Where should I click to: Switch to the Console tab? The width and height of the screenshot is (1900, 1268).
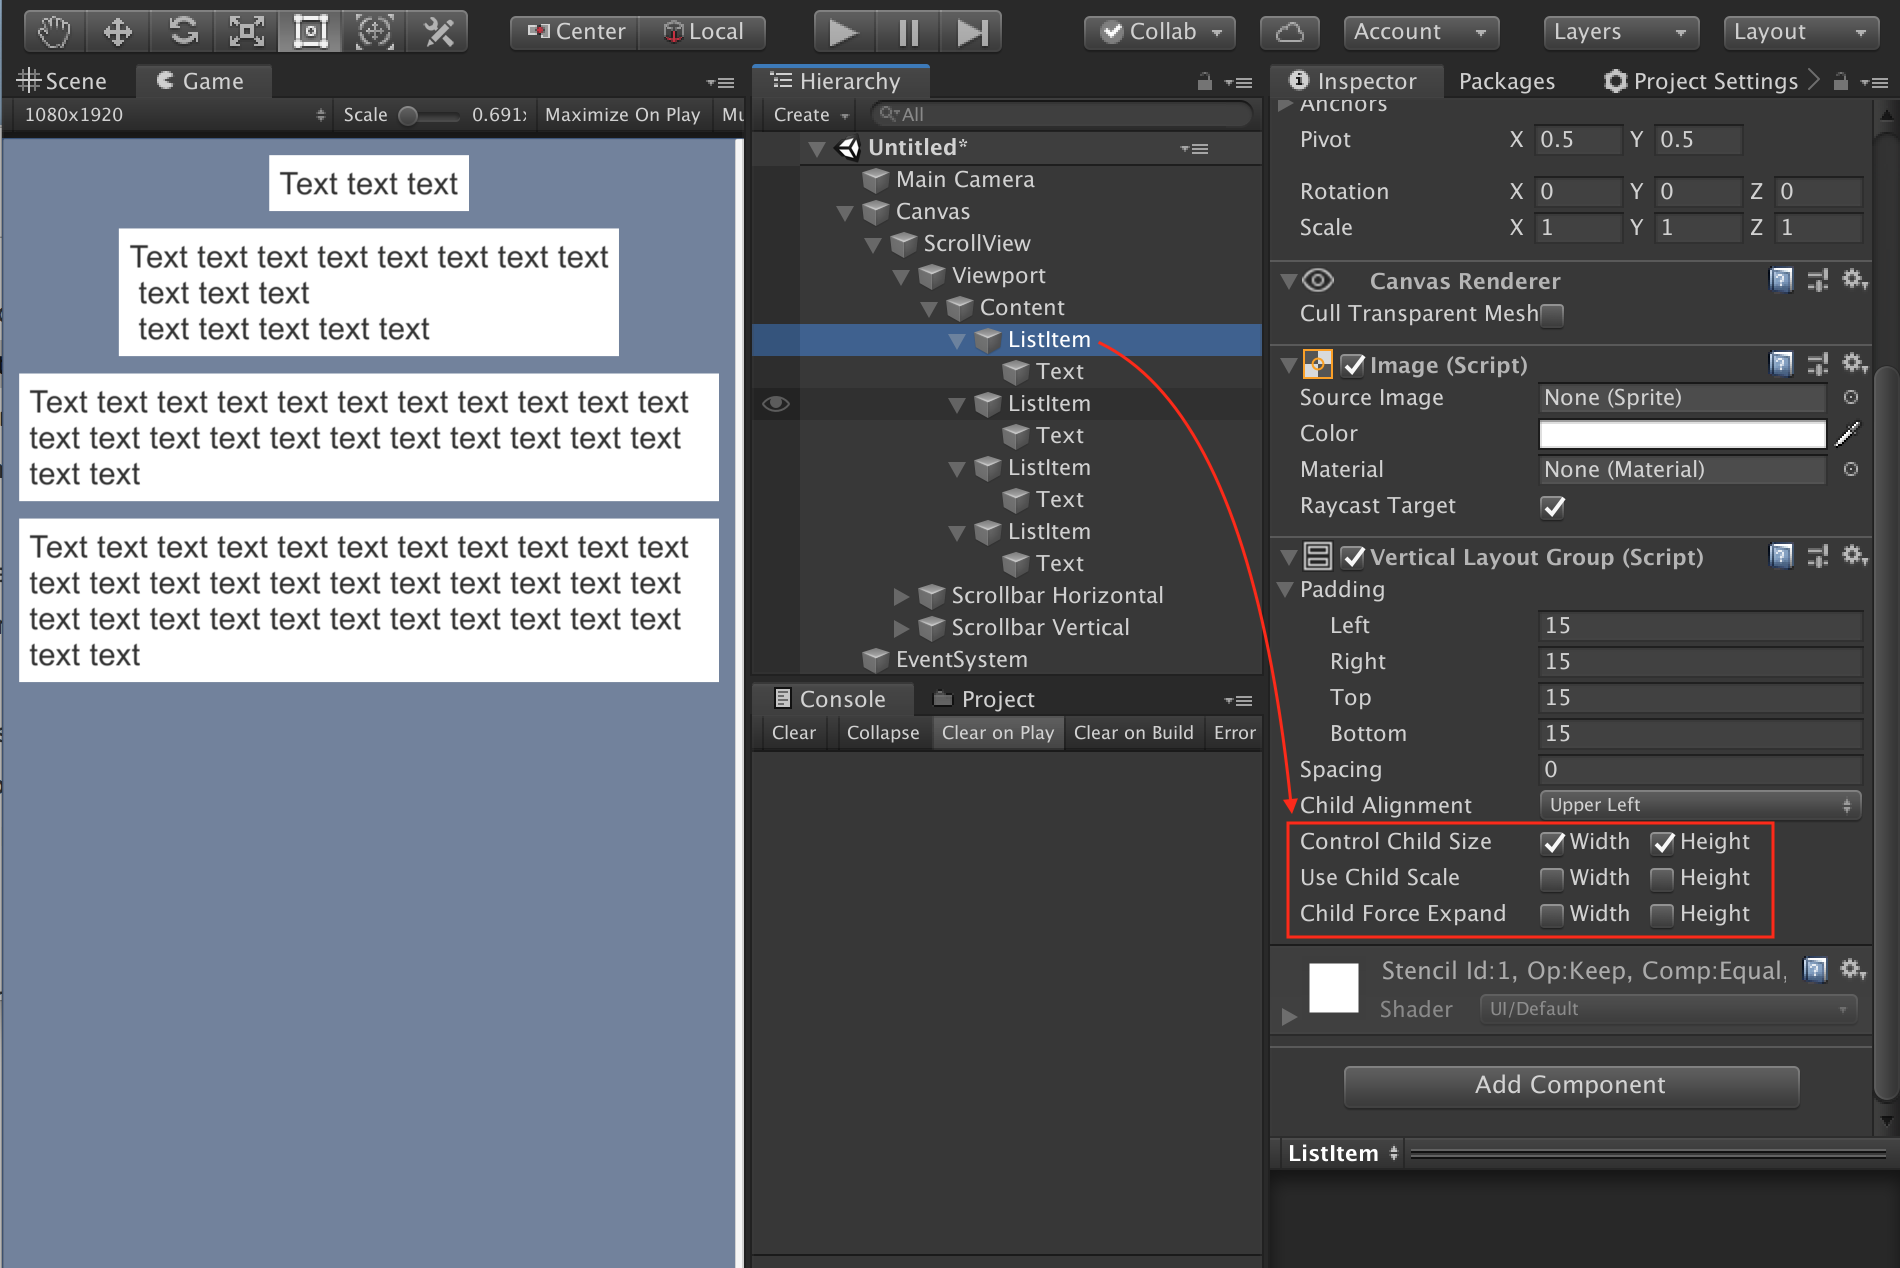click(831, 699)
